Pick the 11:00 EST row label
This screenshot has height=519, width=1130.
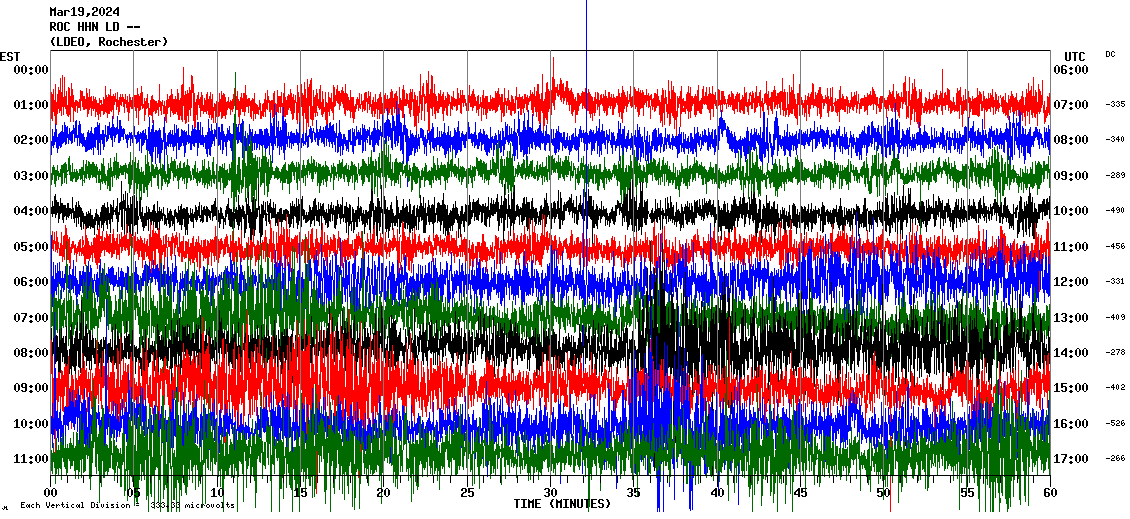point(30,459)
